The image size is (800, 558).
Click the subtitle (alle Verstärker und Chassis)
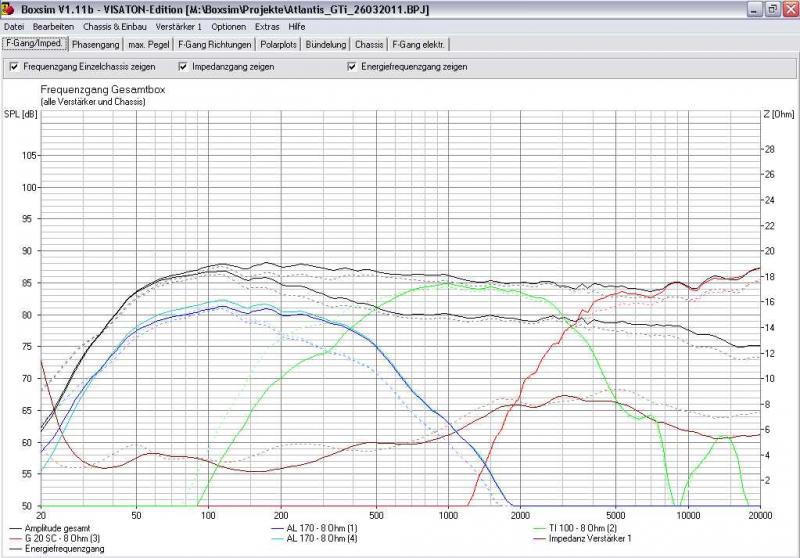click(x=93, y=102)
